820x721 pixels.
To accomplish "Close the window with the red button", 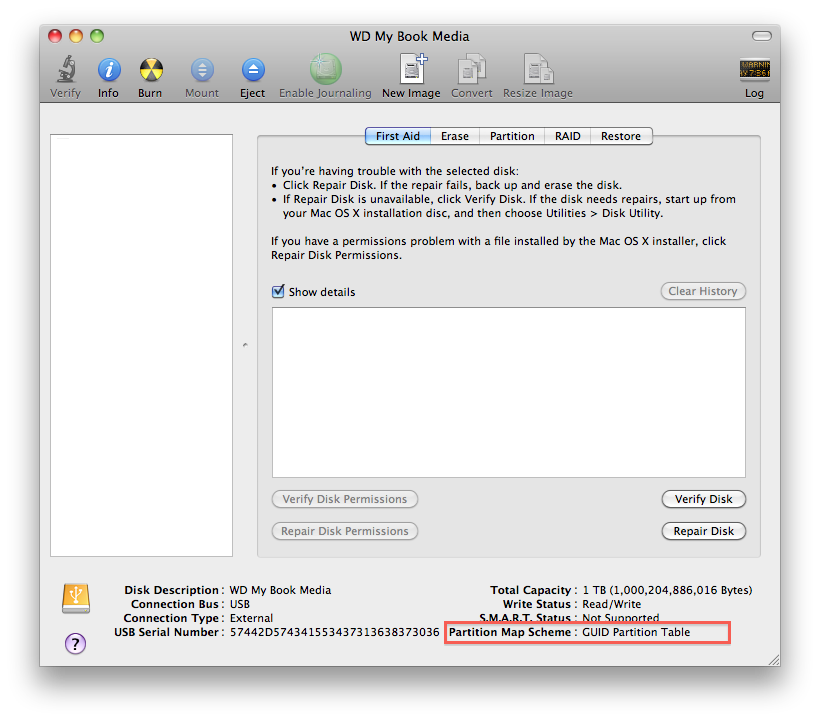I will pyautogui.click(x=55, y=36).
